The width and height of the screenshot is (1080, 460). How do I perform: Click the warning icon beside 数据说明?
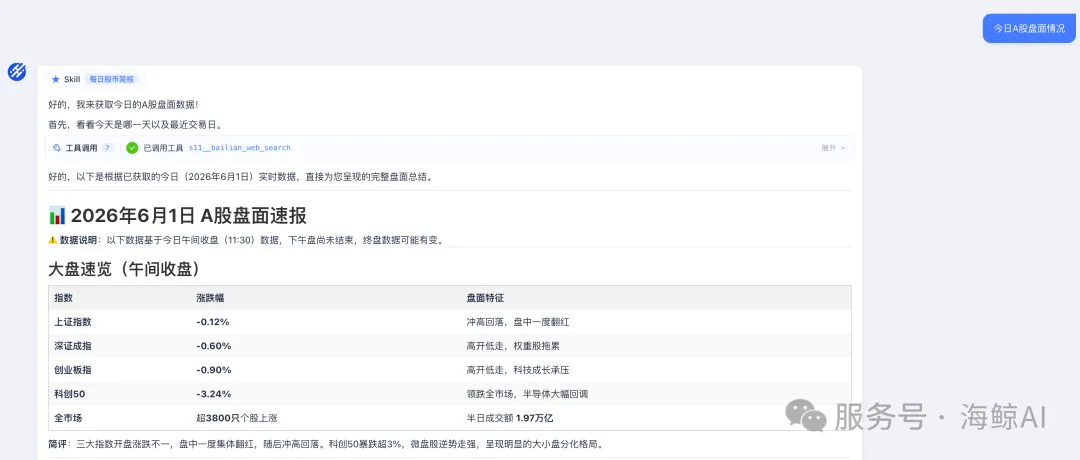(x=52, y=240)
